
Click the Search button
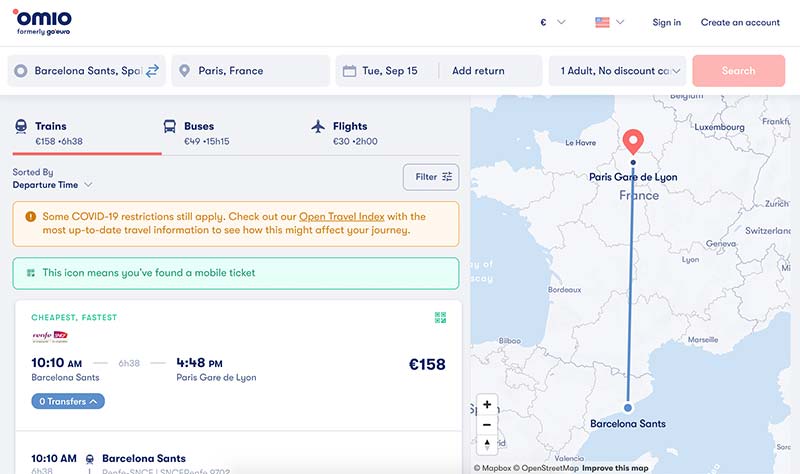click(738, 71)
